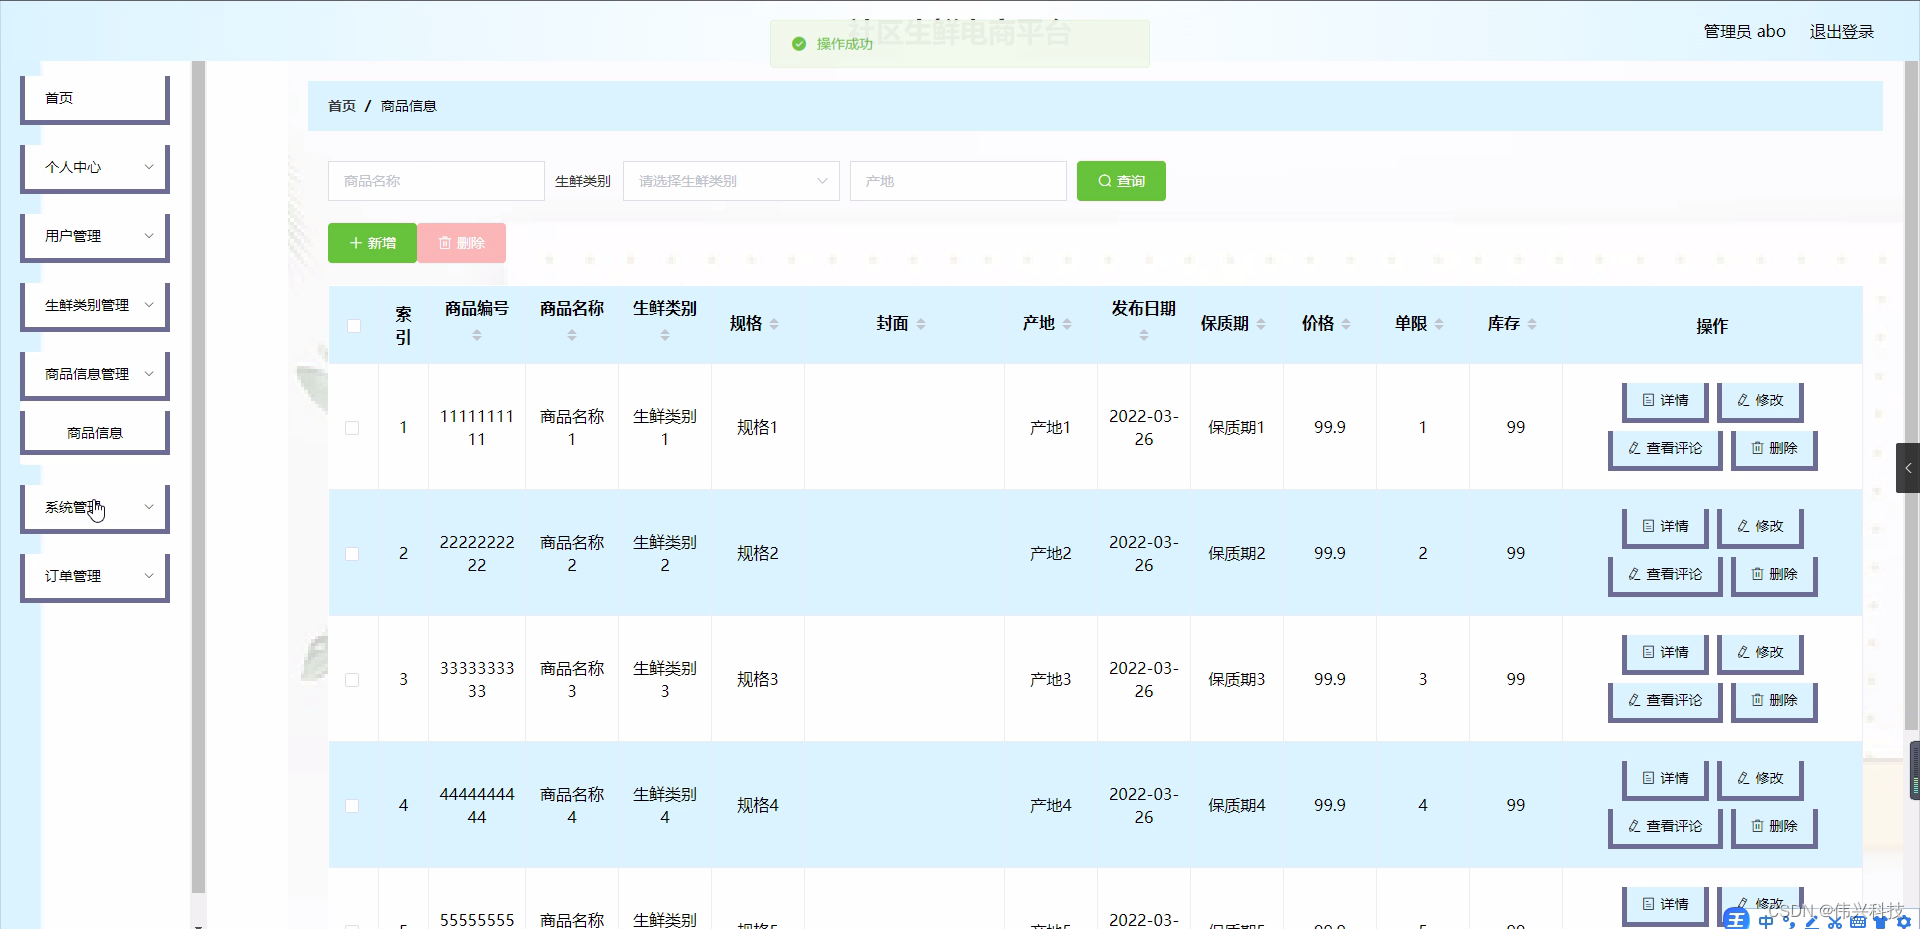
Task: Click the collapse arrow tab on right edge
Action: click(x=1908, y=468)
